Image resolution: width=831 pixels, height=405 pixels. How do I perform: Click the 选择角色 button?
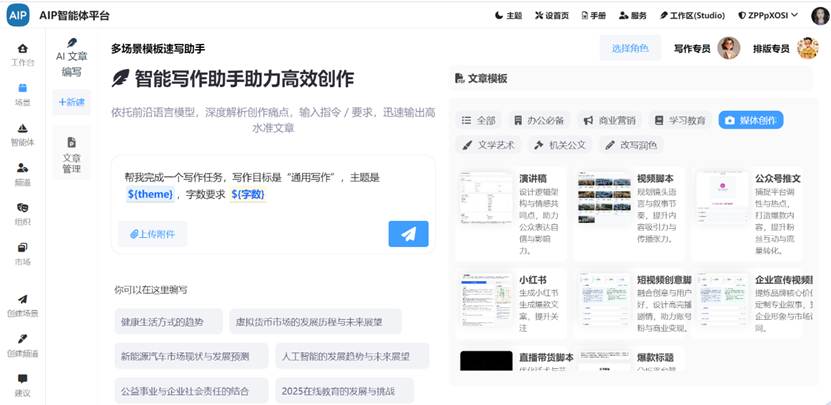click(x=630, y=48)
